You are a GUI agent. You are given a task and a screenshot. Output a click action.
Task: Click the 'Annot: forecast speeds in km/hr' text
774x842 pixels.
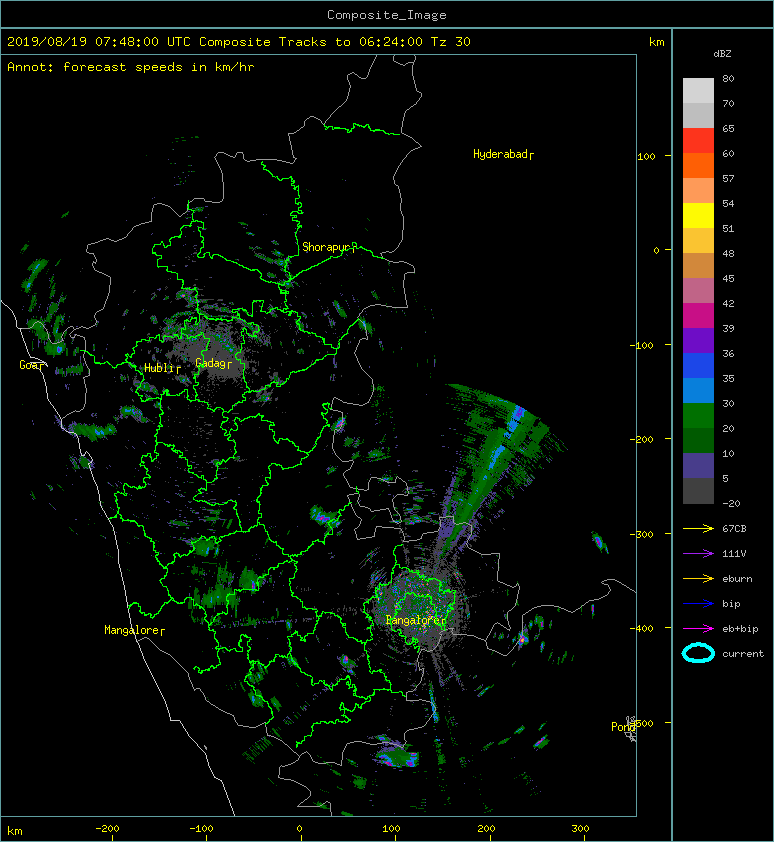coord(131,67)
